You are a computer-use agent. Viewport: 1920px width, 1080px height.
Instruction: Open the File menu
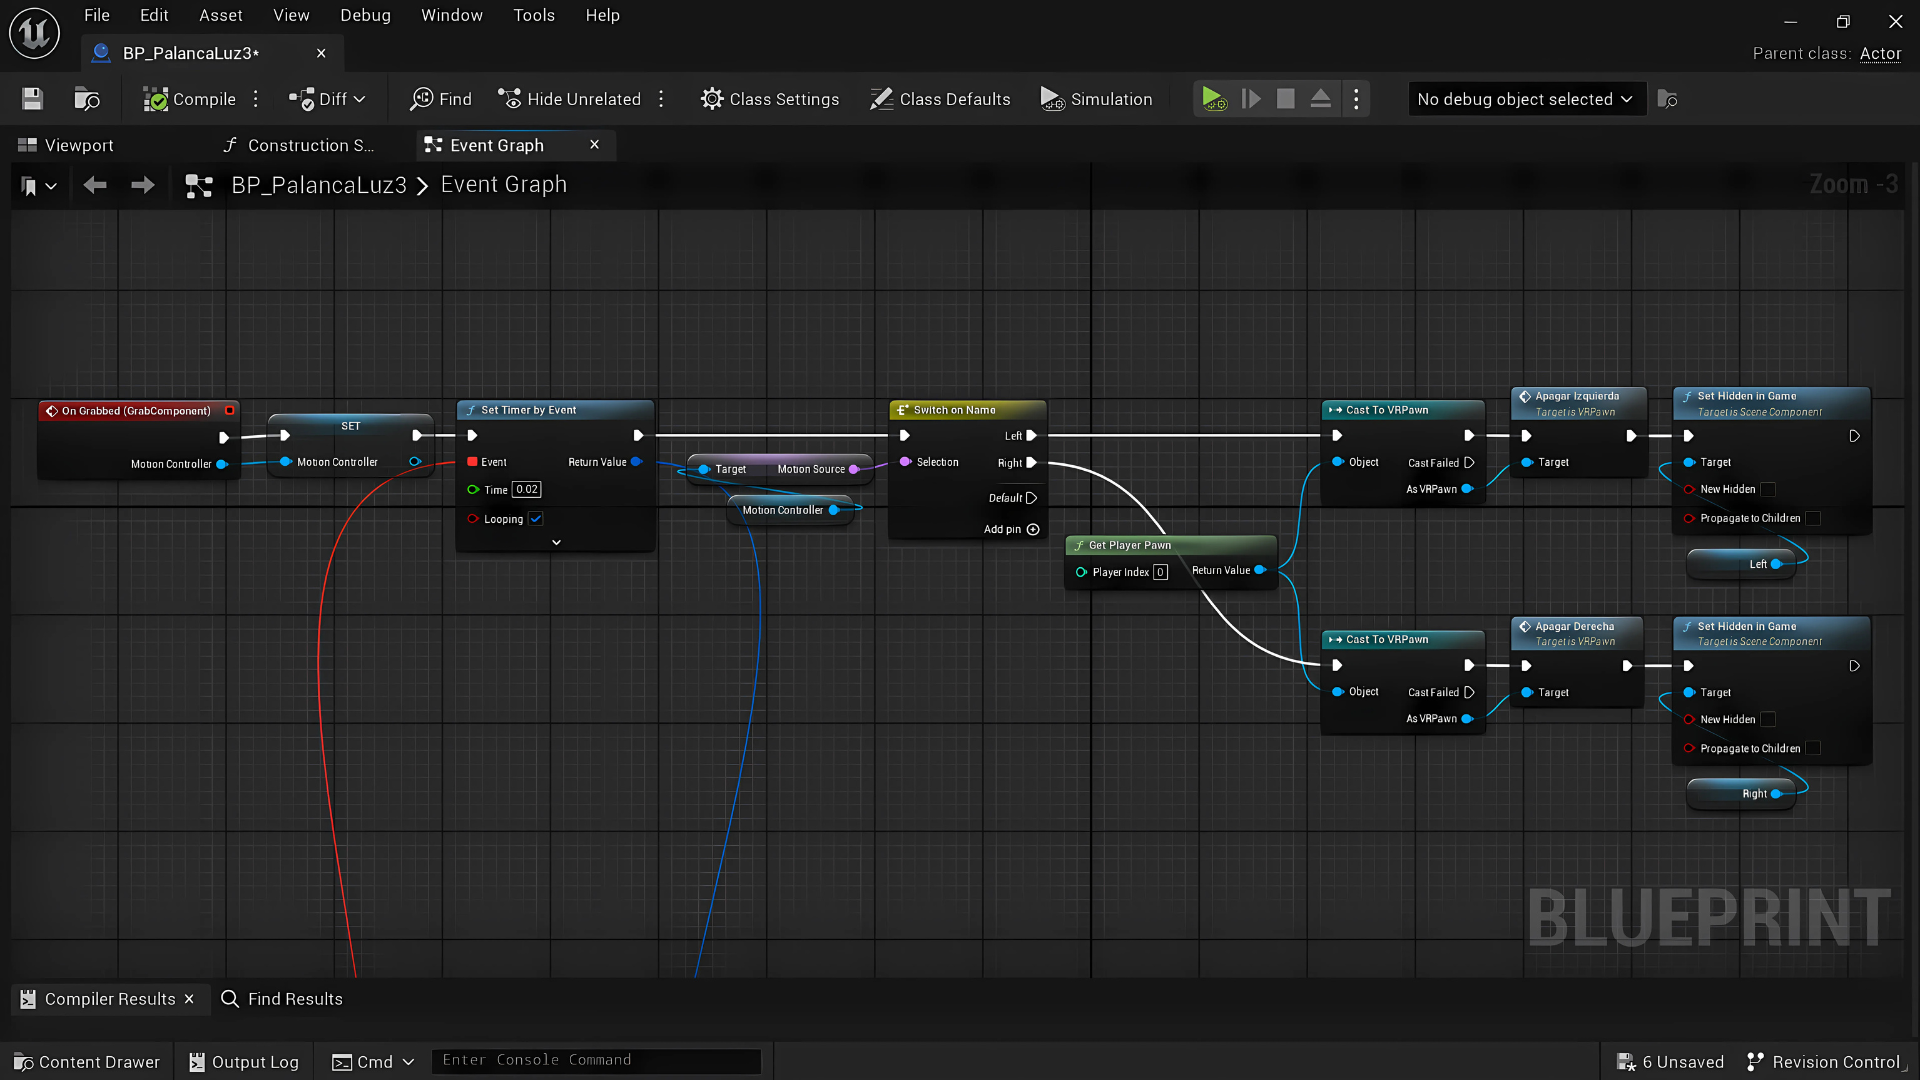97,15
